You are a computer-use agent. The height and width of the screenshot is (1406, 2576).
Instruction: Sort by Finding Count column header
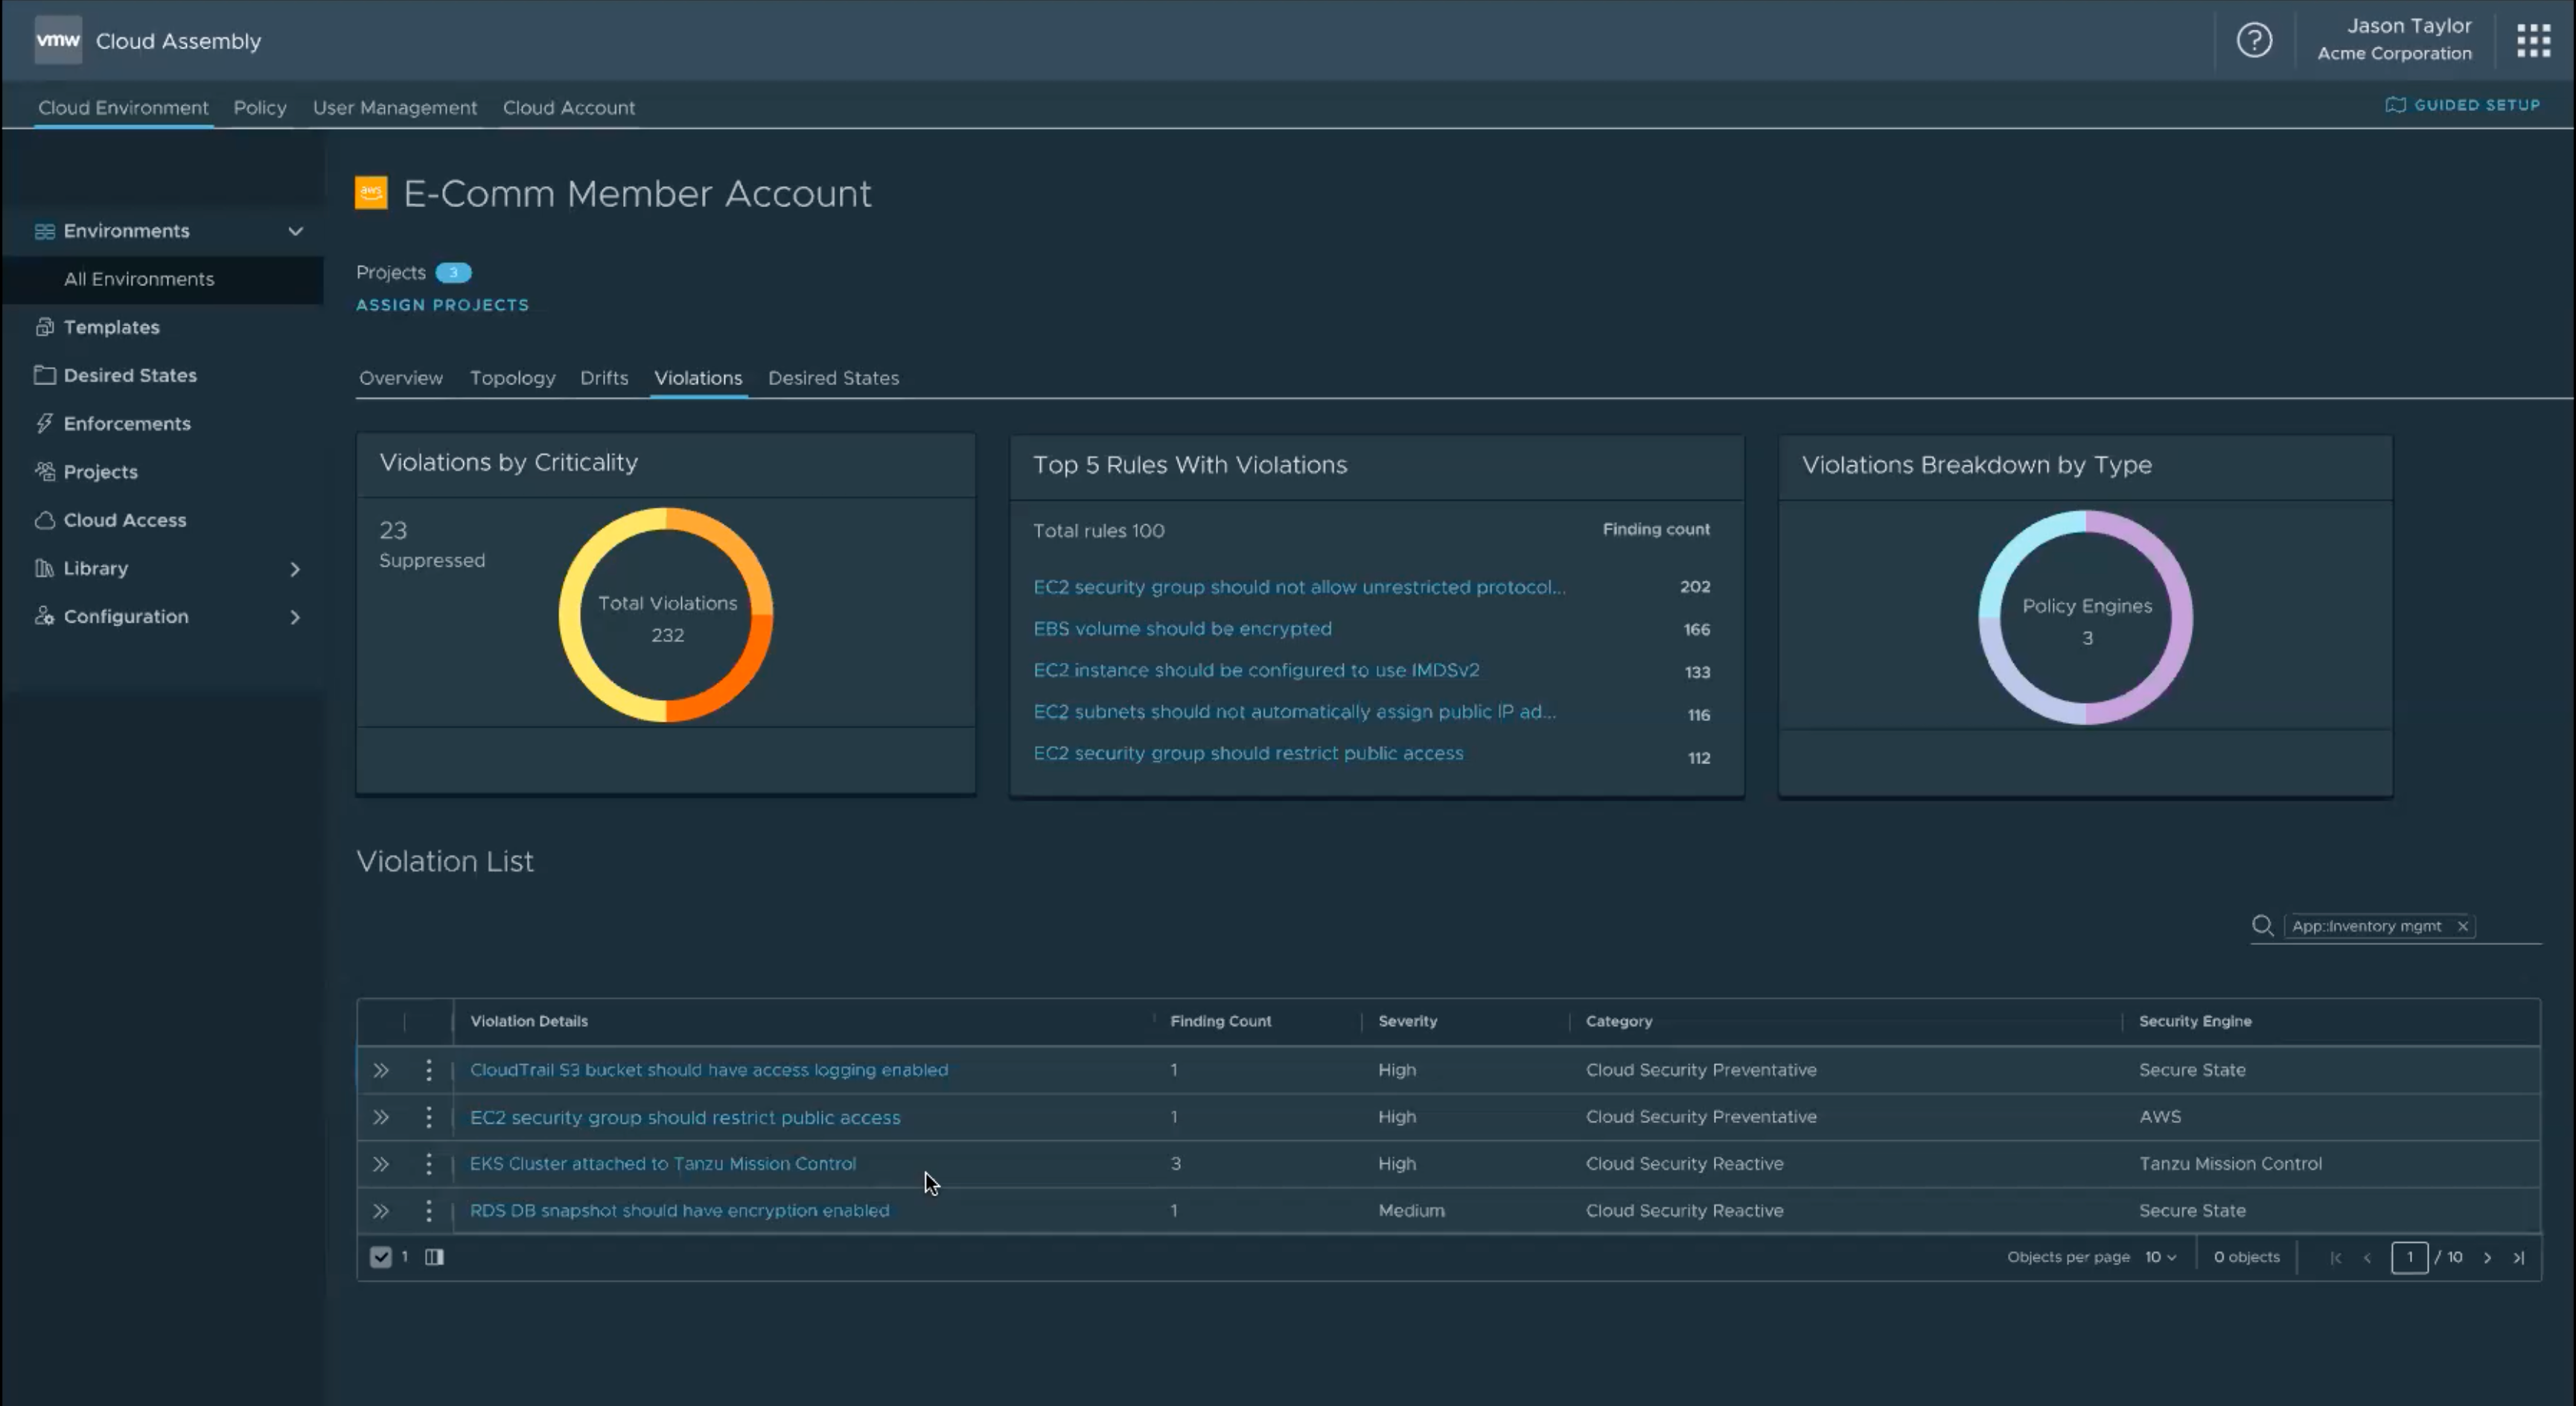1220,1021
